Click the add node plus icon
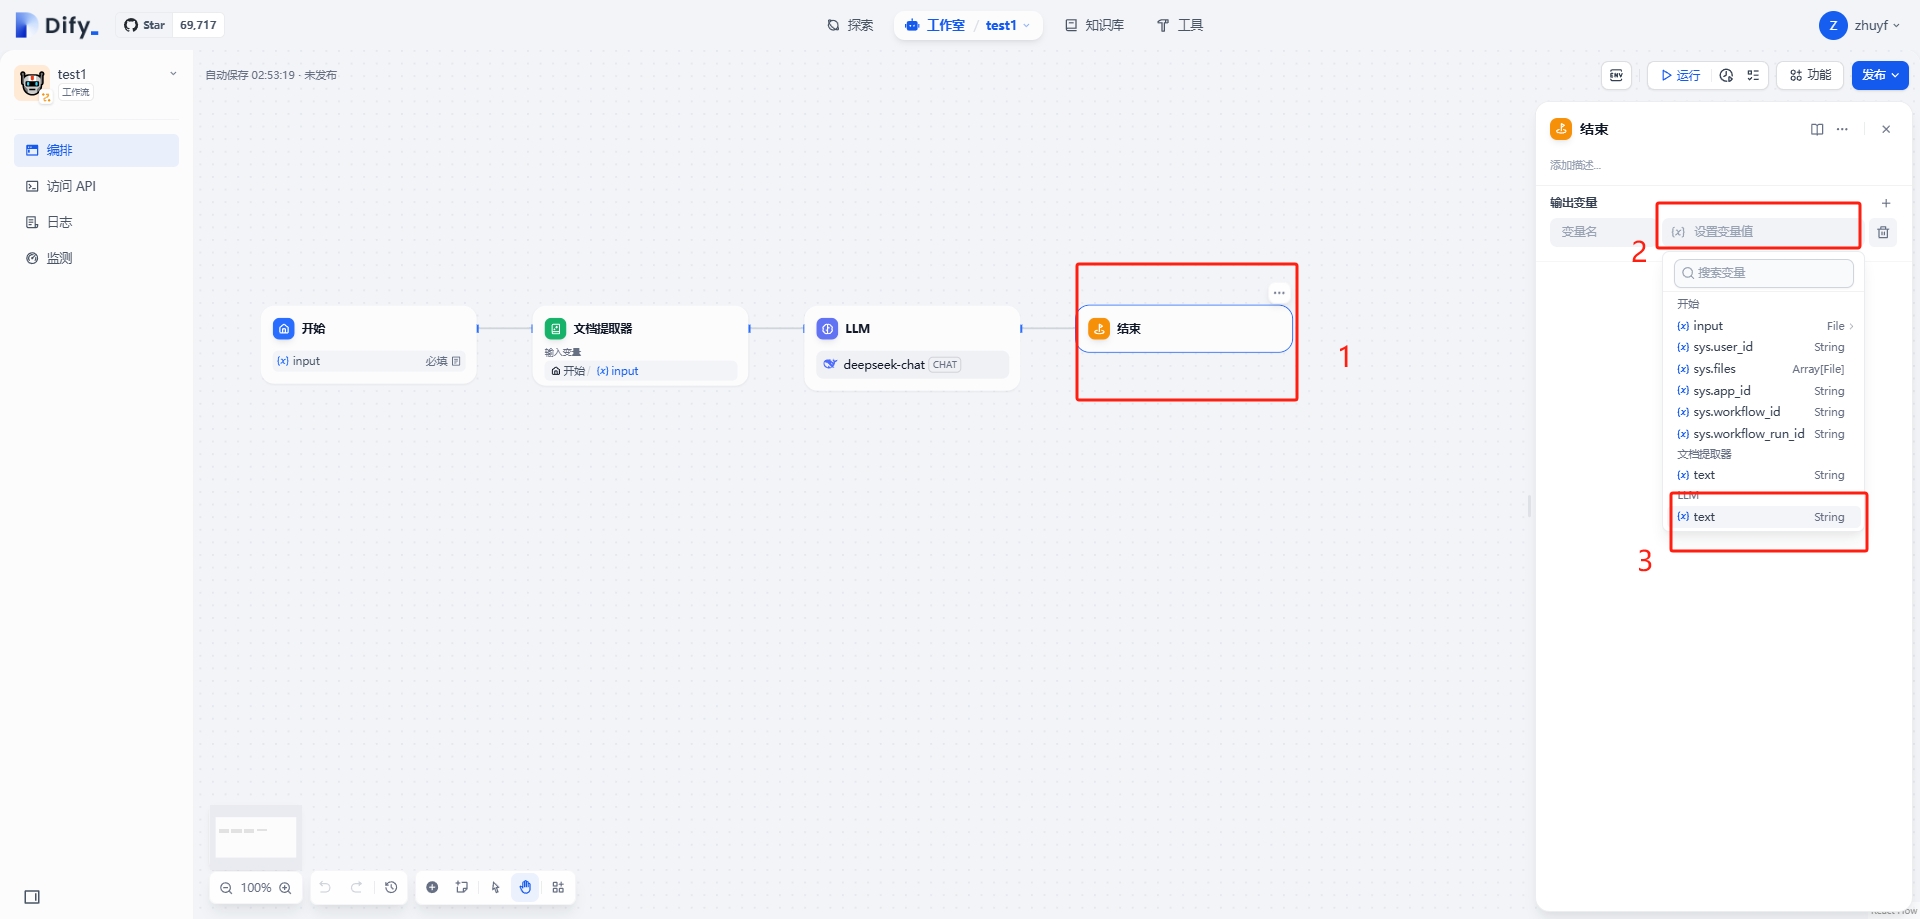Screen dimensions: 1920x919 coord(432,887)
